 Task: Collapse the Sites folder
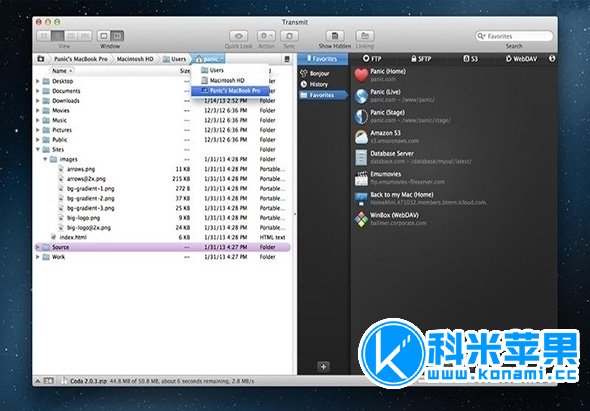click(38, 150)
